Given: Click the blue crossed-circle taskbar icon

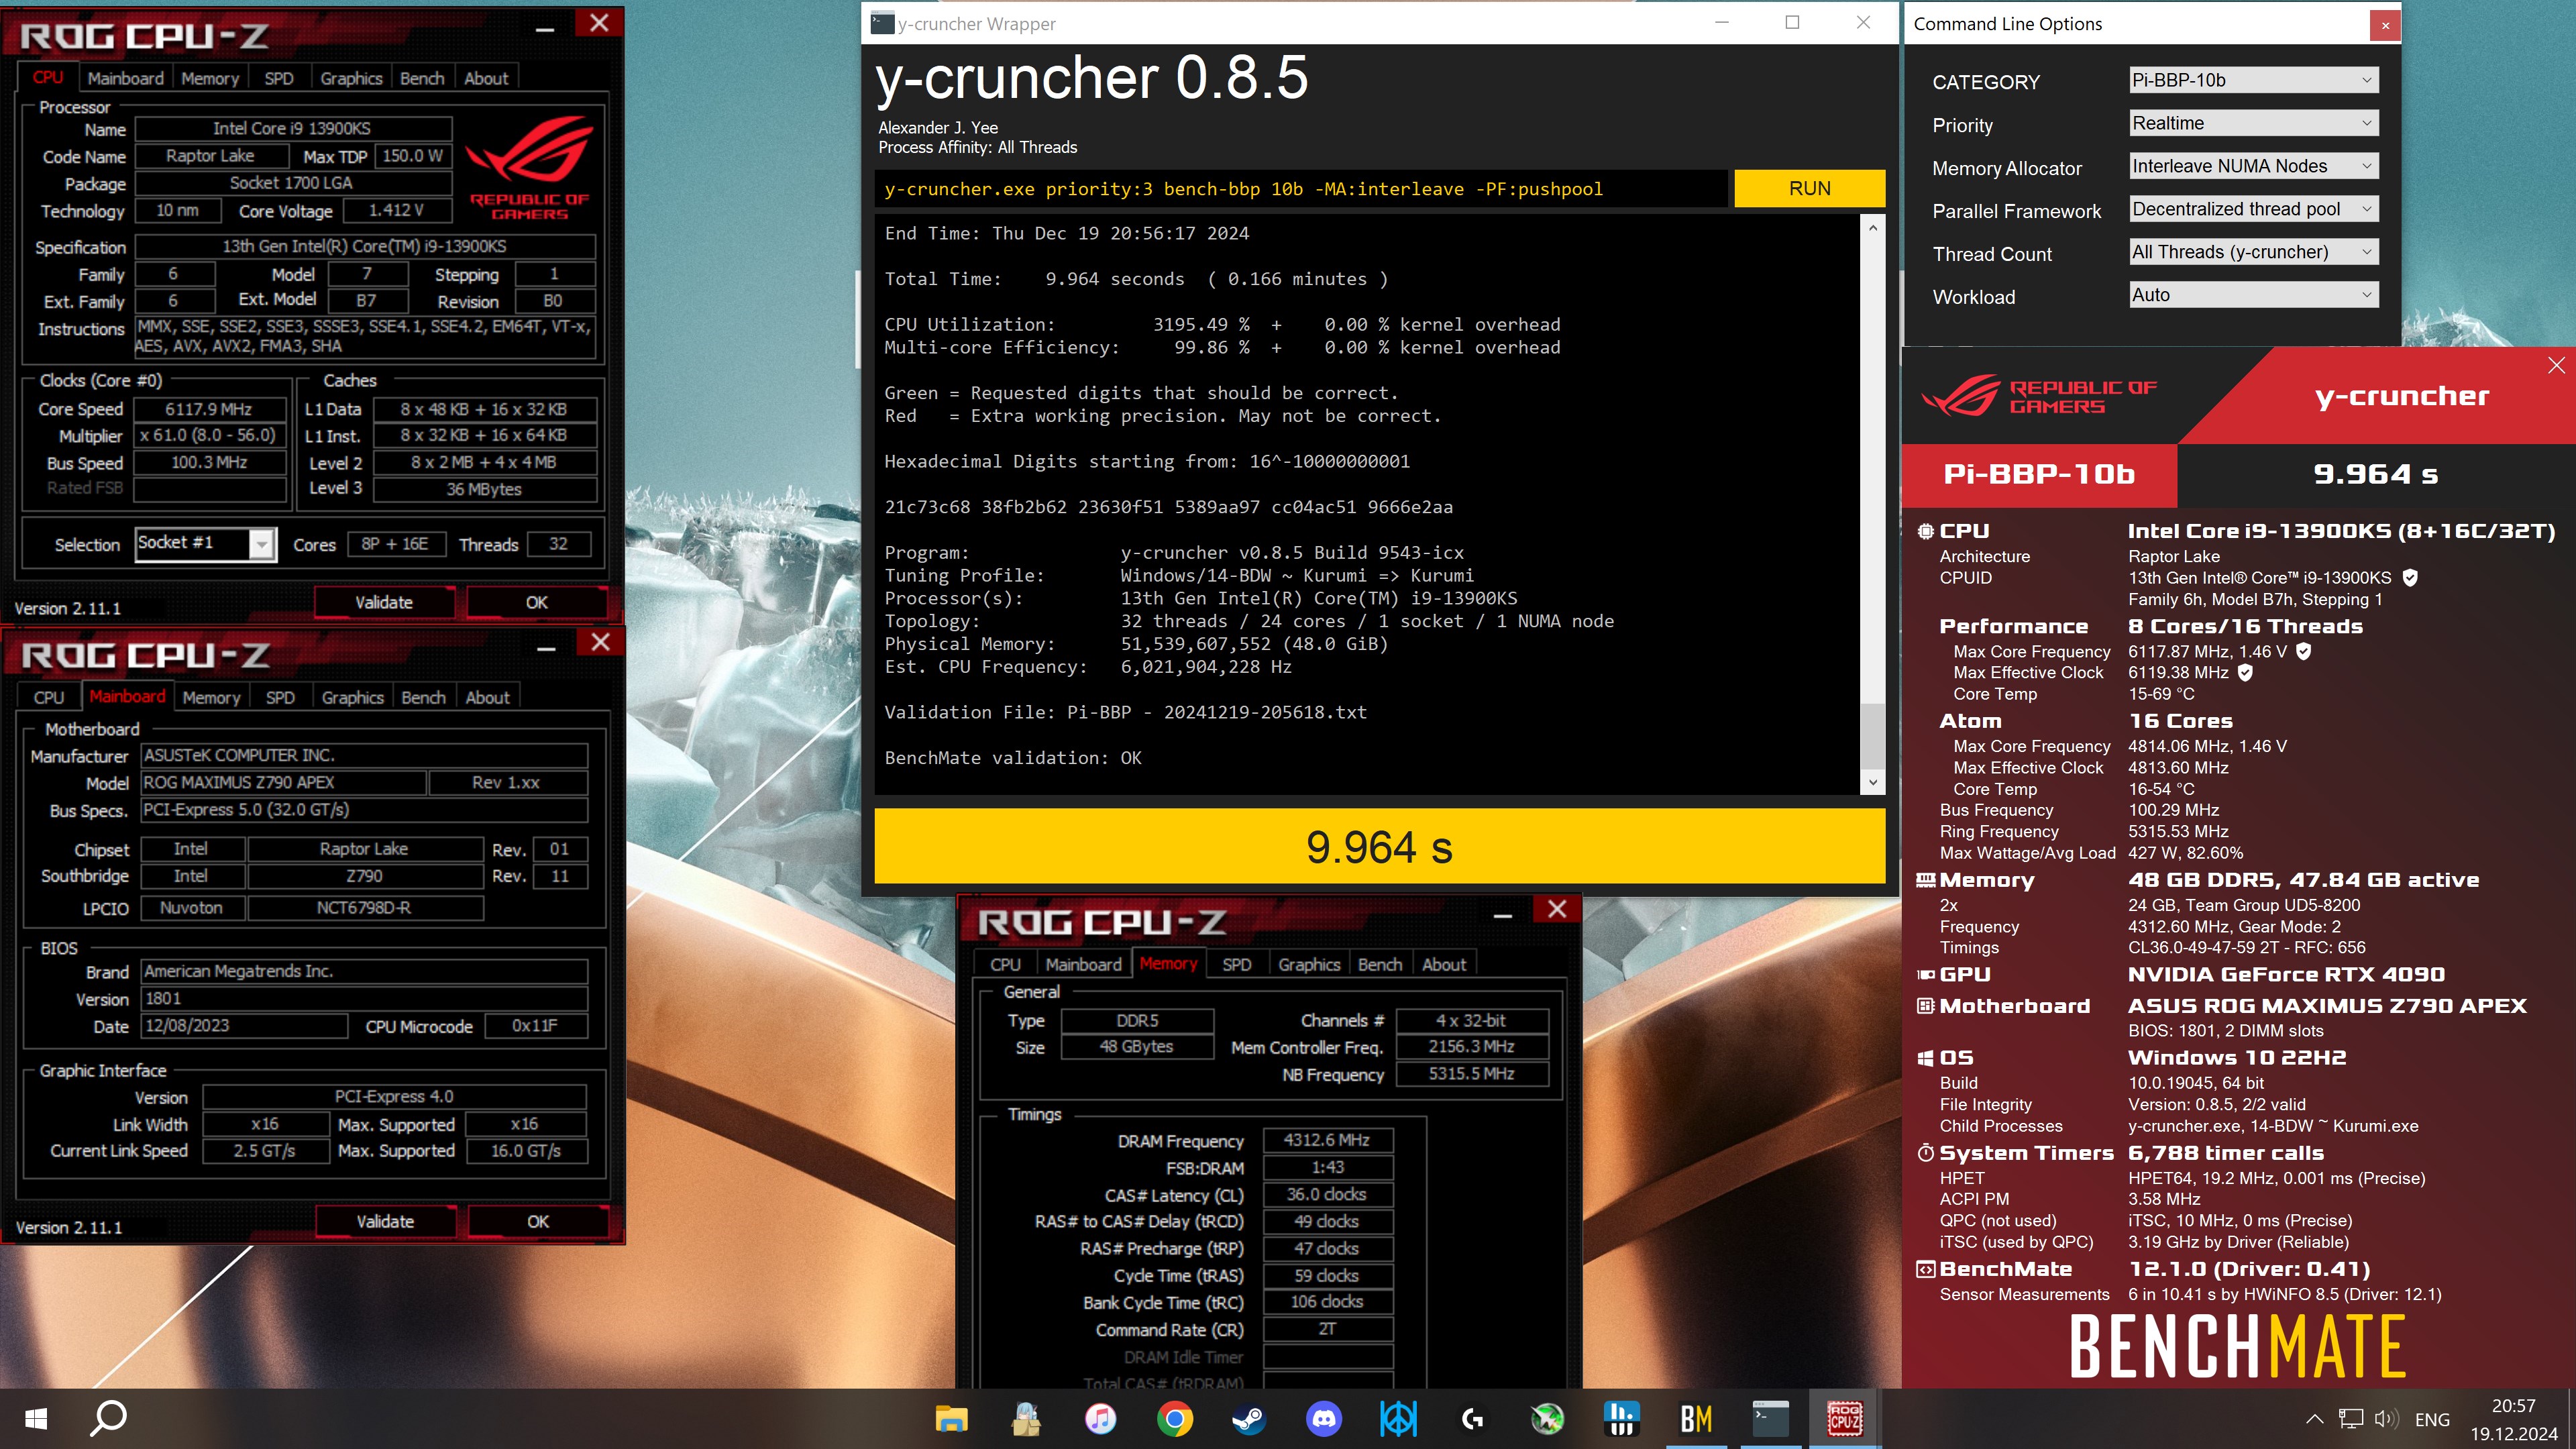Looking at the screenshot, I should coord(1398,1418).
